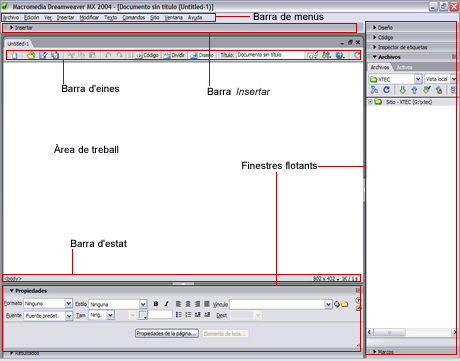Click the Save document icon in toolbar
The height and width of the screenshot is (361, 460).
point(43,55)
